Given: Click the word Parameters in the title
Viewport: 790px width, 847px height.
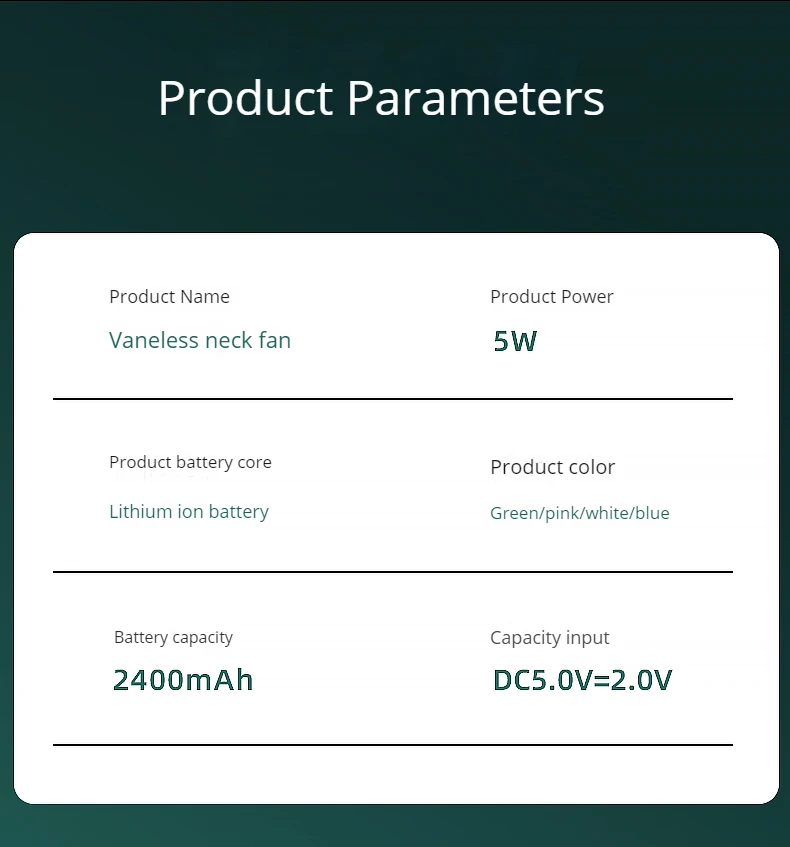Looking at the screenshot, I should [476, 99].
